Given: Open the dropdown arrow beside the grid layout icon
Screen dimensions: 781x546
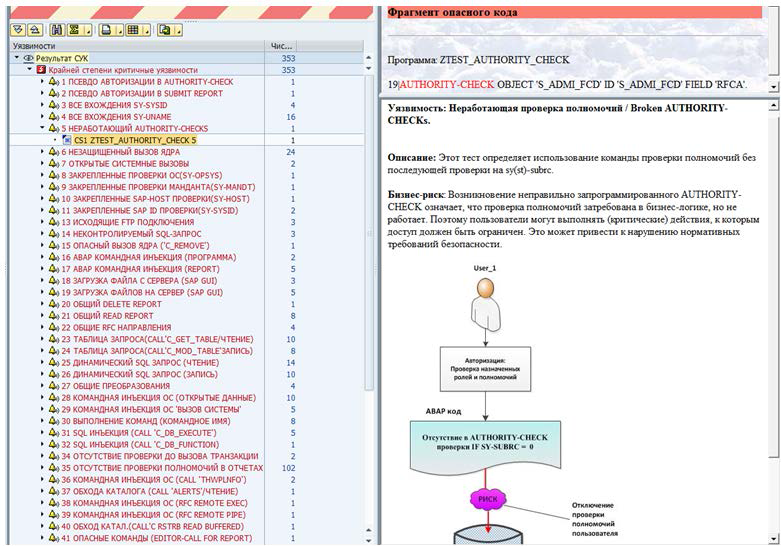Looking at the screenshot, I should (146, 31).
